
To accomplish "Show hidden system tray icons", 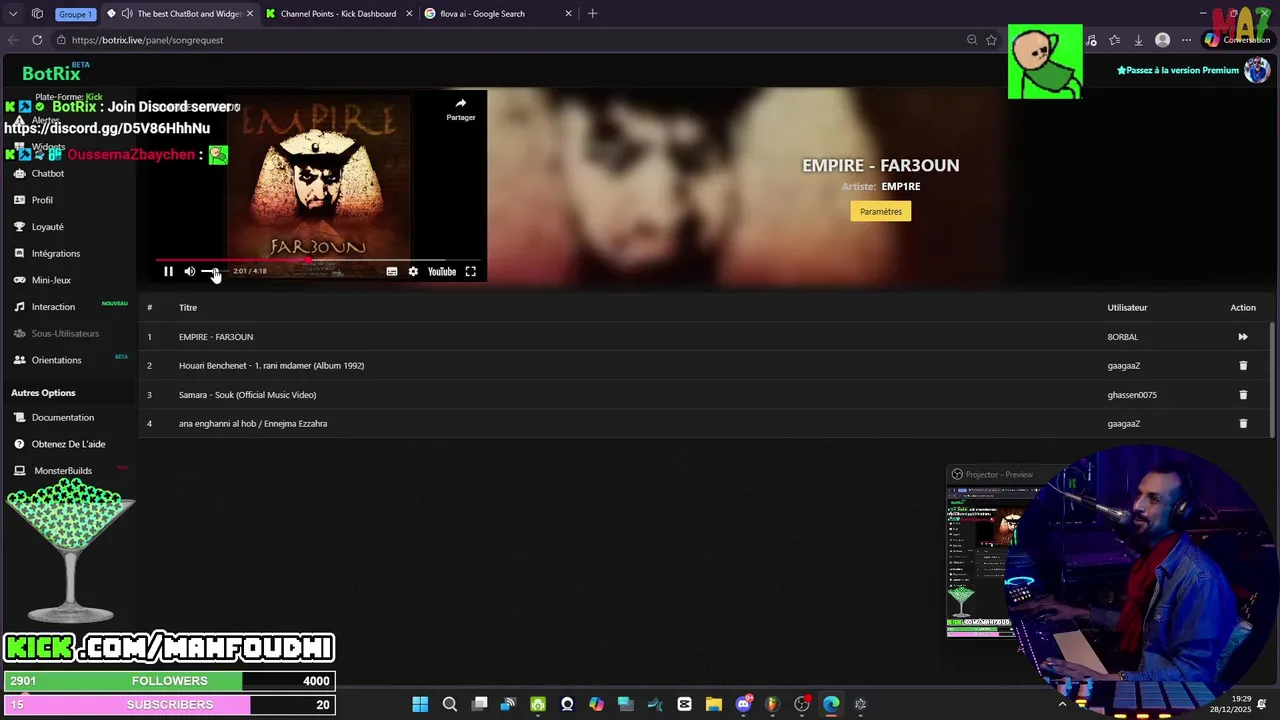I will pyautogui.click(x=1062, y=704).
